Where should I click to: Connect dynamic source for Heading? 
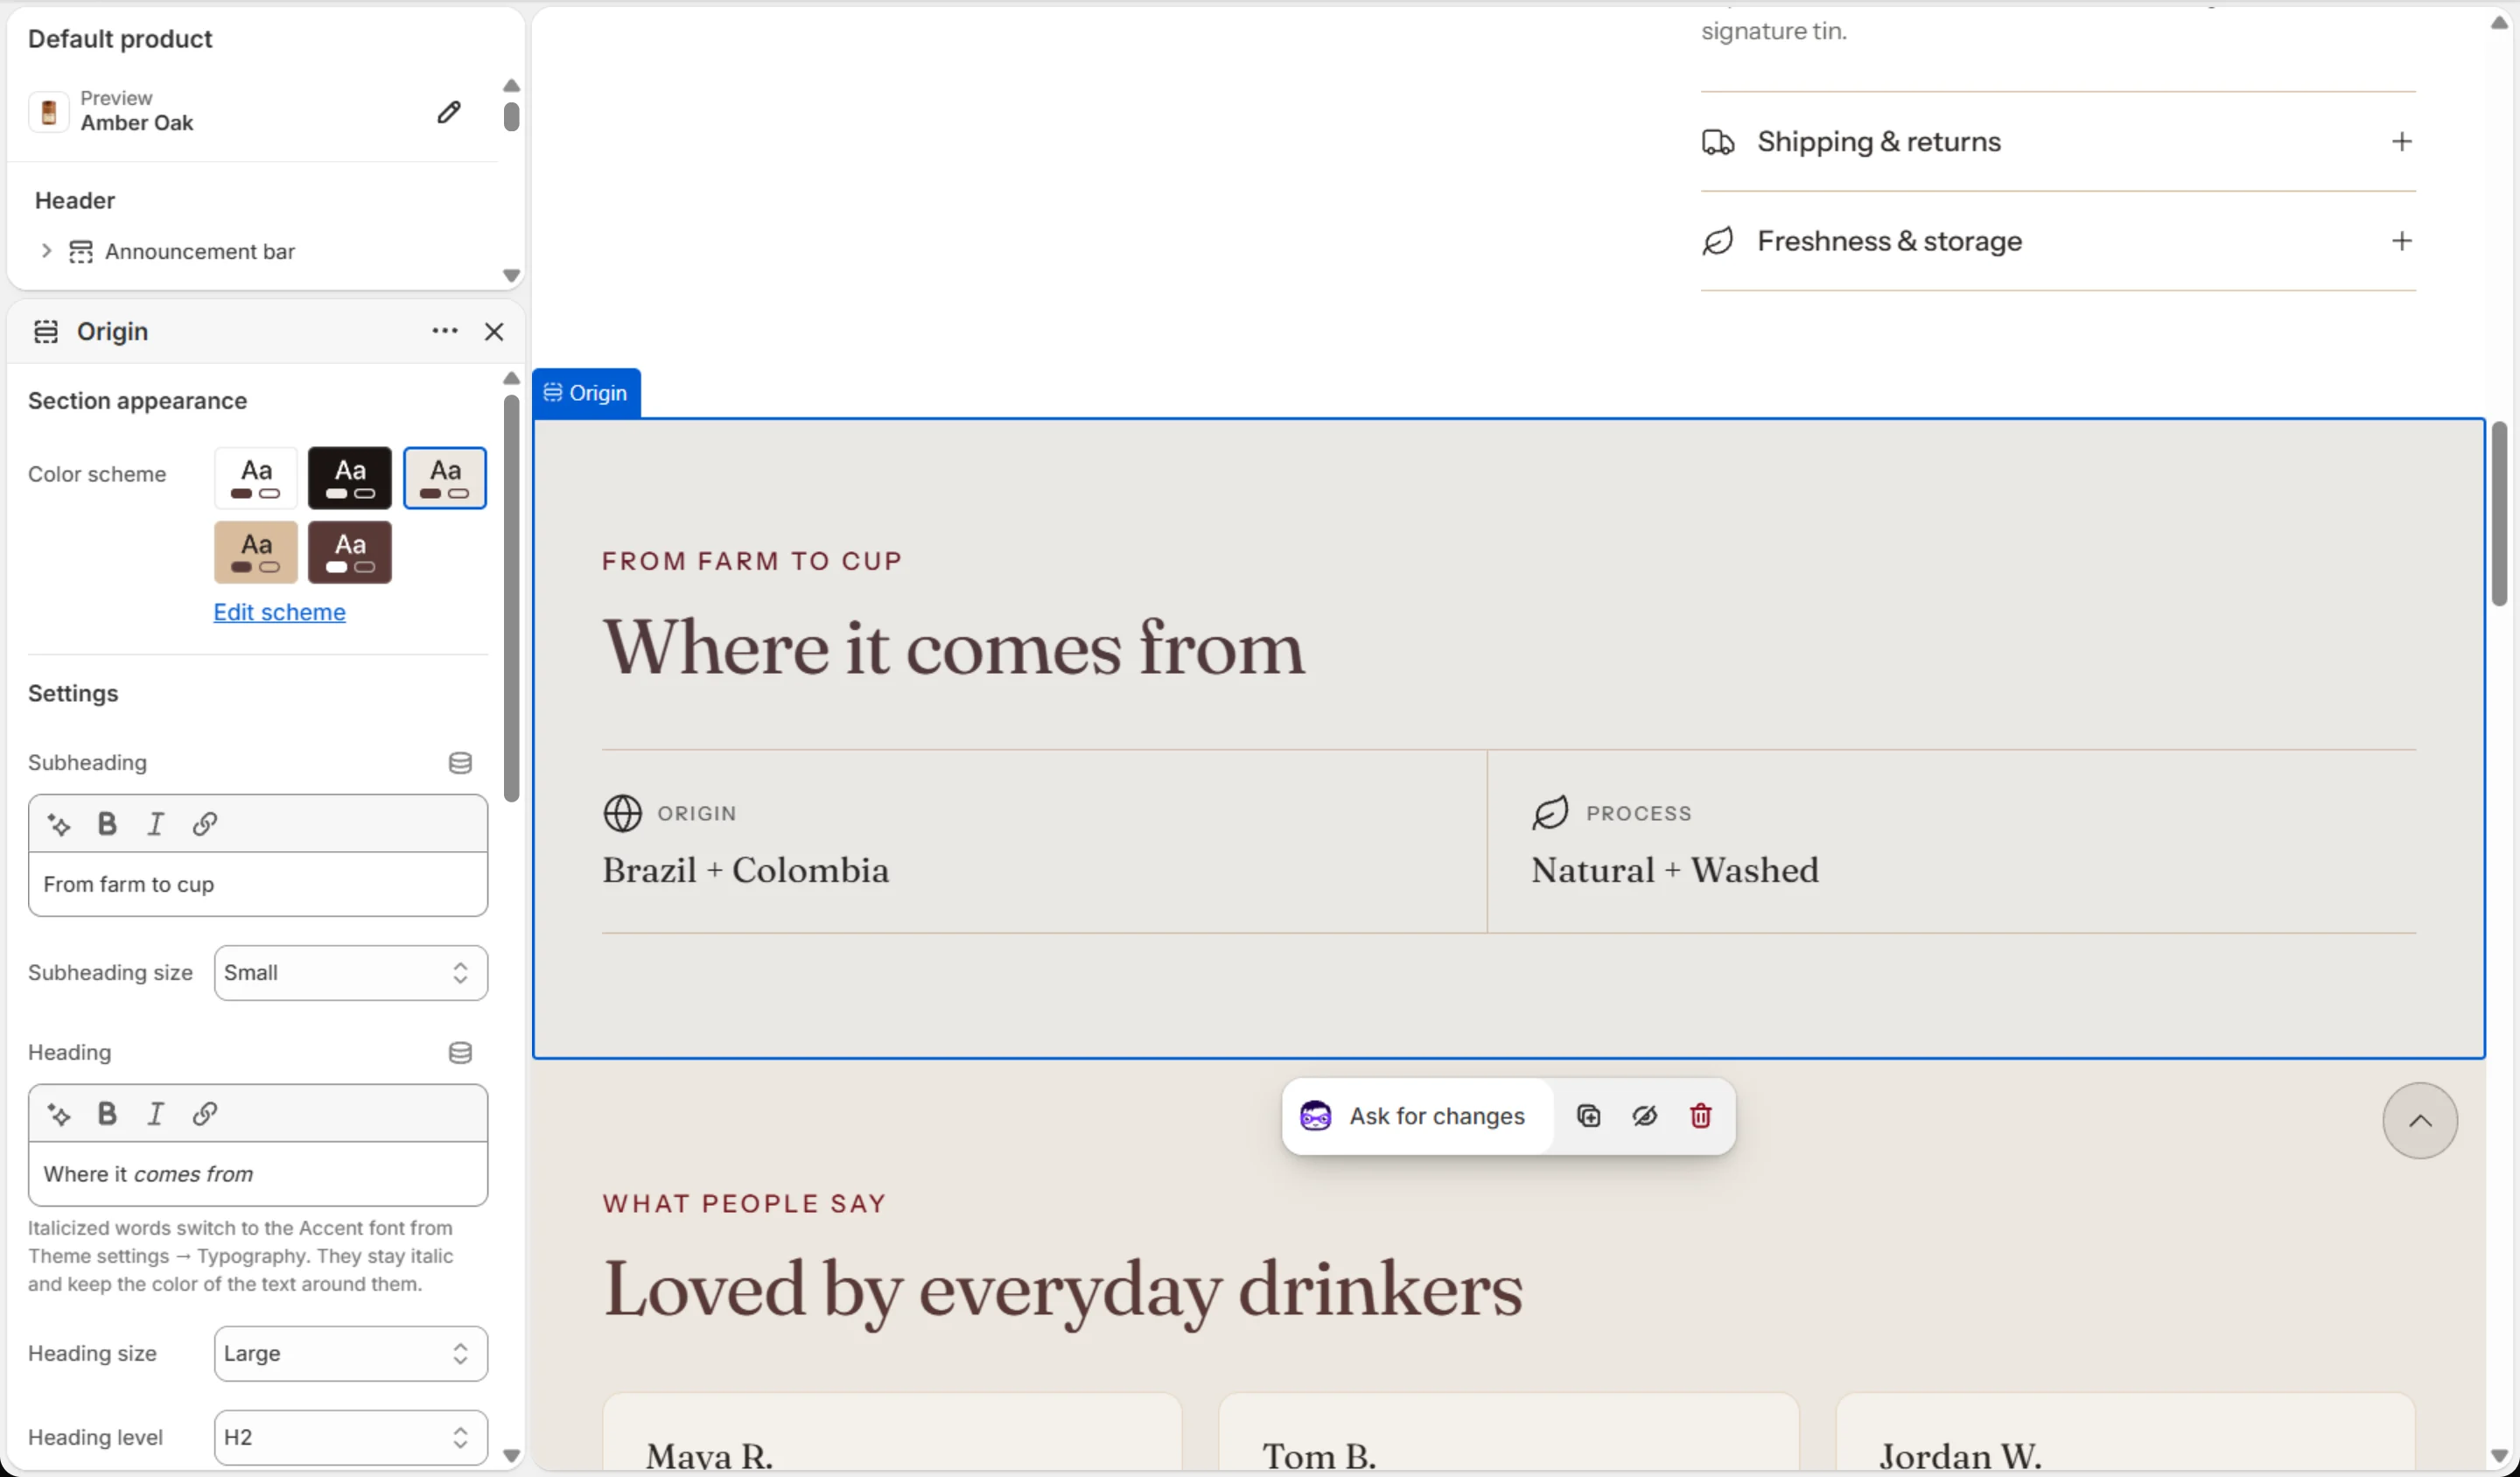click(x=460, y=1053)
